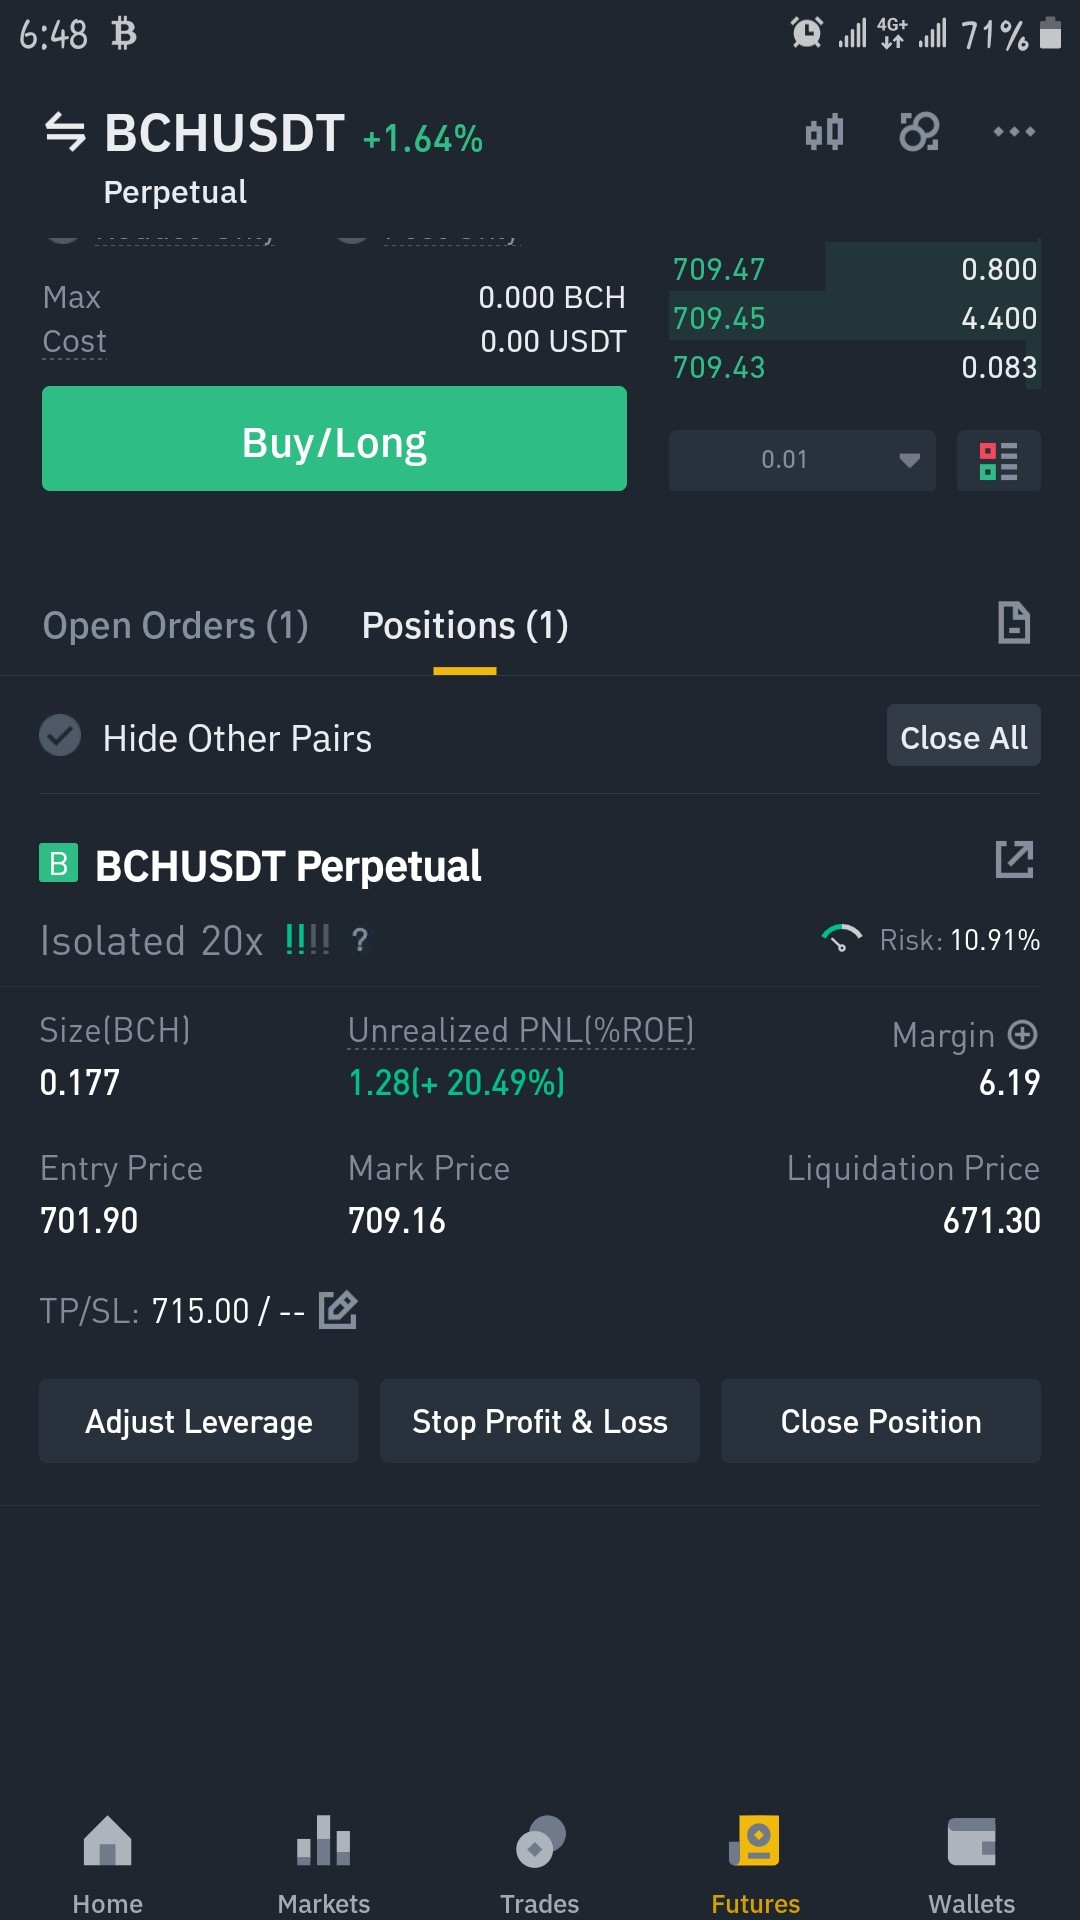Screen dimensions: 1080x1920
Task: Share the BCHUSDT position via export icon
Action: [1014, 859]
